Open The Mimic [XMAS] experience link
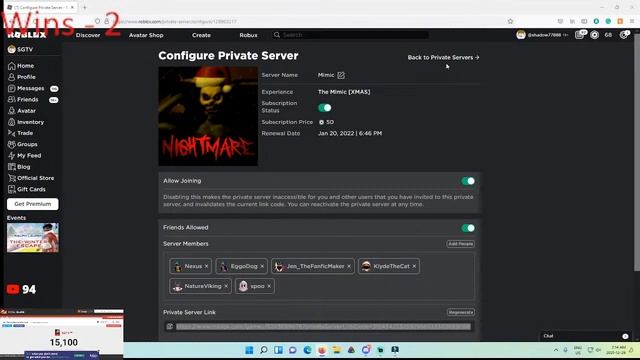The height and width of the screenshot is (360, 640). coord(344,92)
